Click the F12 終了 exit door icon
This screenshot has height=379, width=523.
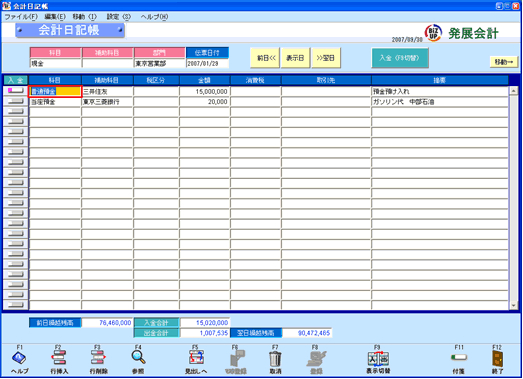click(497, 359)
